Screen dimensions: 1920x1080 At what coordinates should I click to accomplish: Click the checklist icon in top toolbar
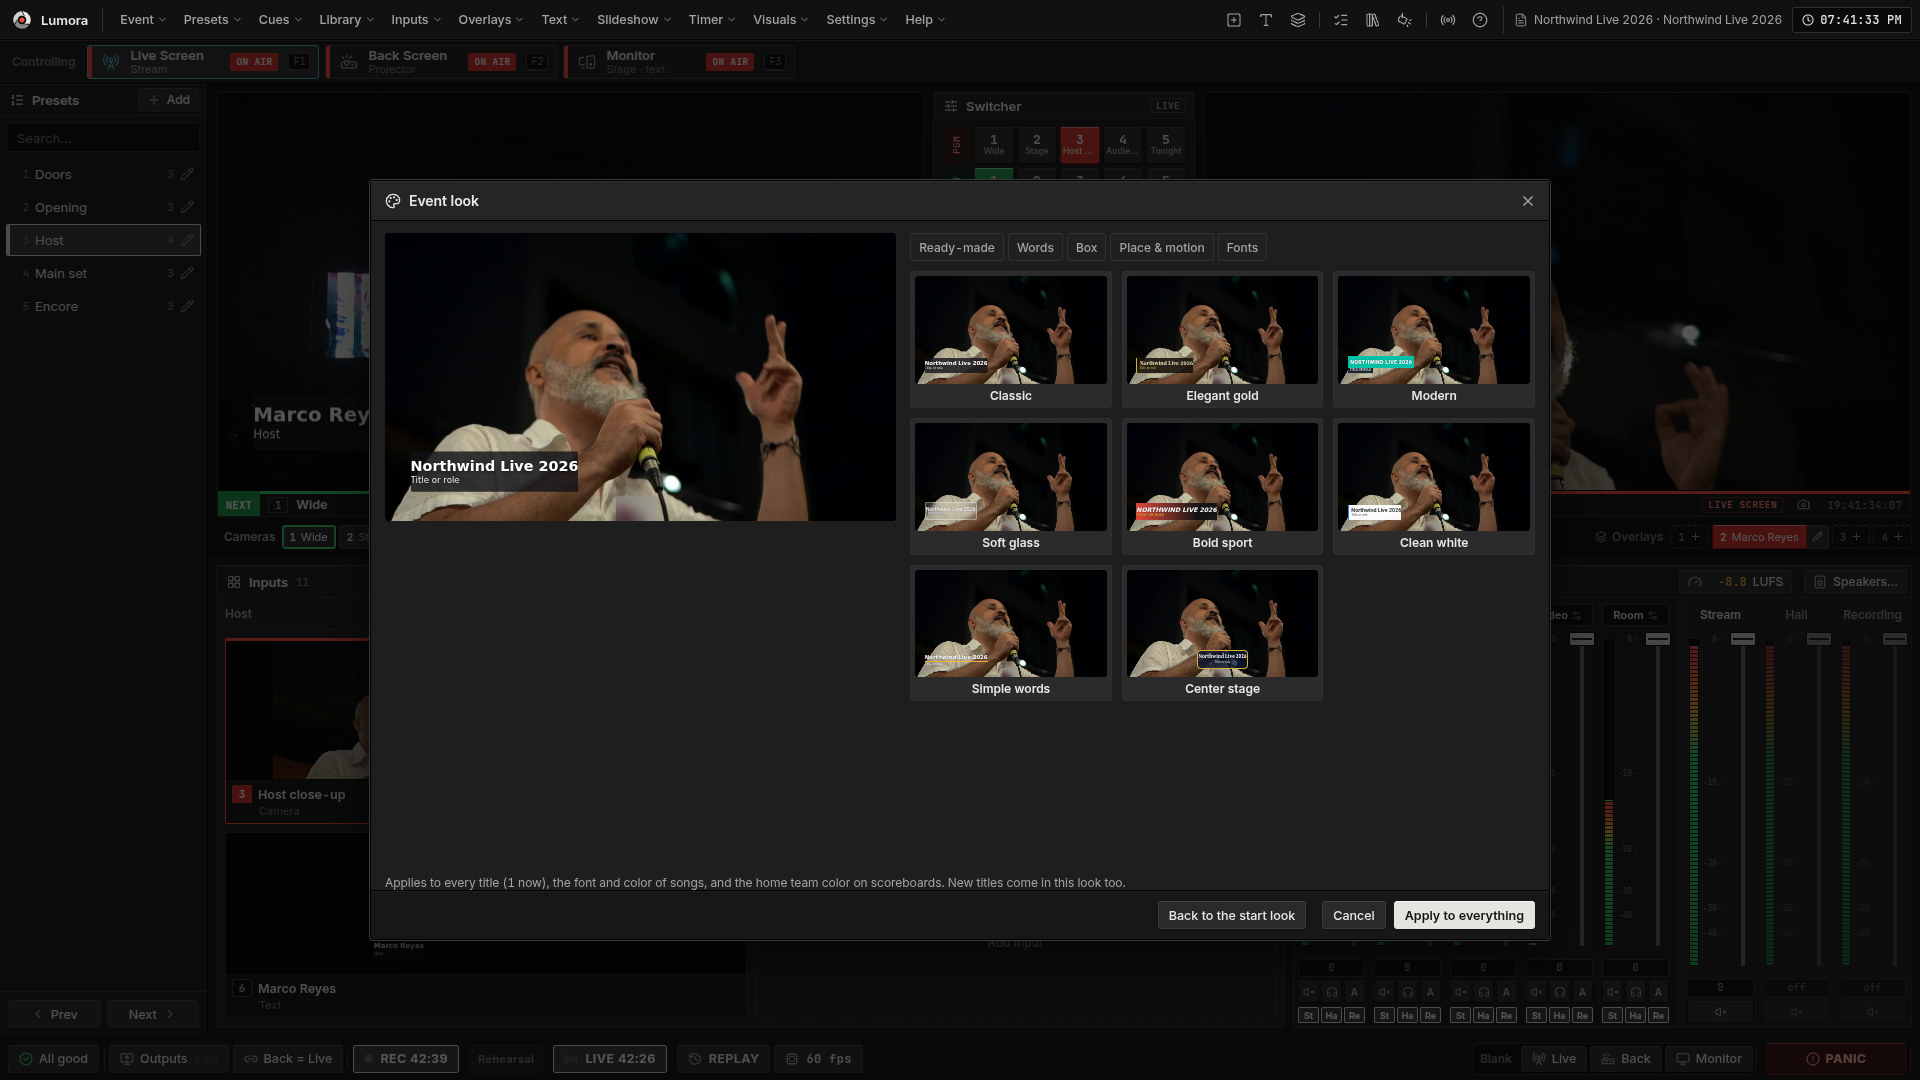pyautogui.click(x=1341, y=20)
